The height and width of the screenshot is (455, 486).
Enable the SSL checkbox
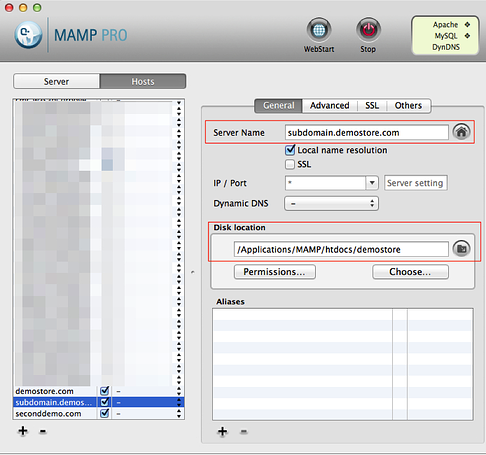pos(290,164)
